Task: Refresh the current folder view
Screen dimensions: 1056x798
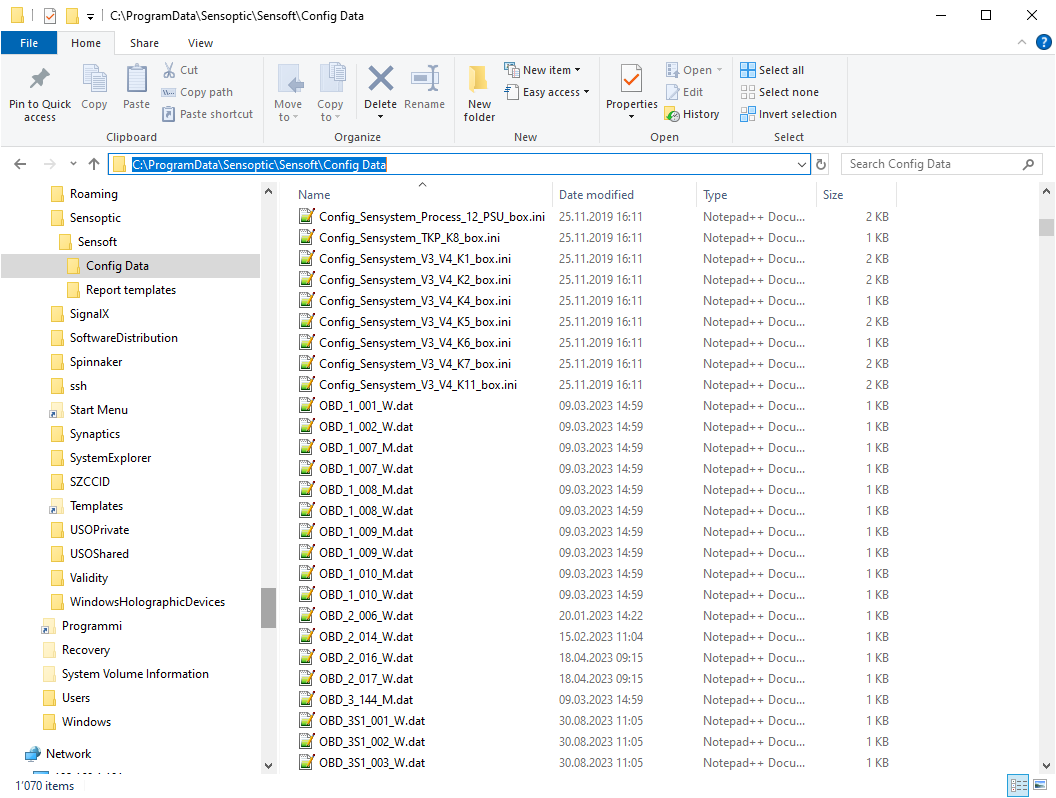Action: click(821, 164)
